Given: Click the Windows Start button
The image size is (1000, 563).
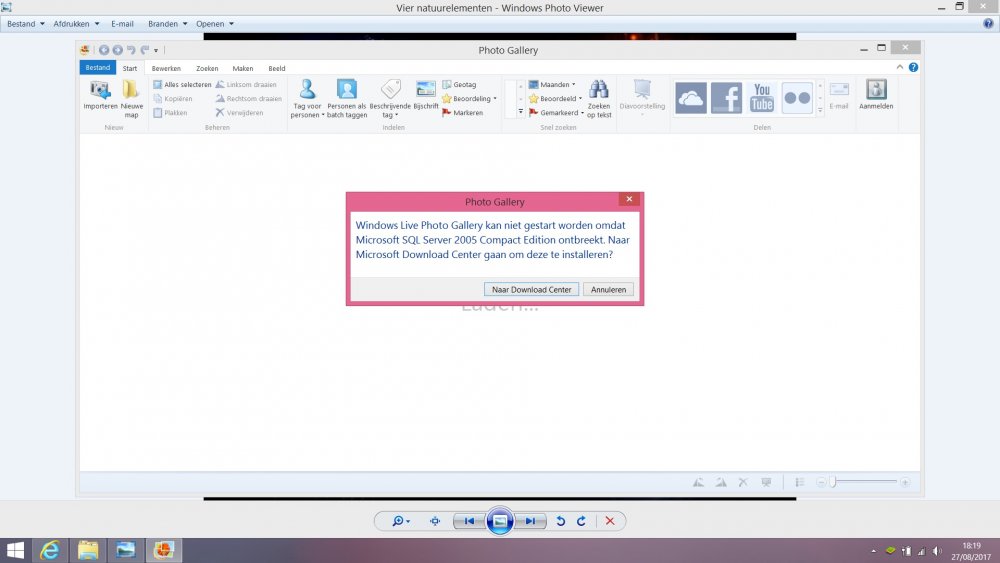Looking at the screenshot, I should pyautogui.click(x=16, y=550).
